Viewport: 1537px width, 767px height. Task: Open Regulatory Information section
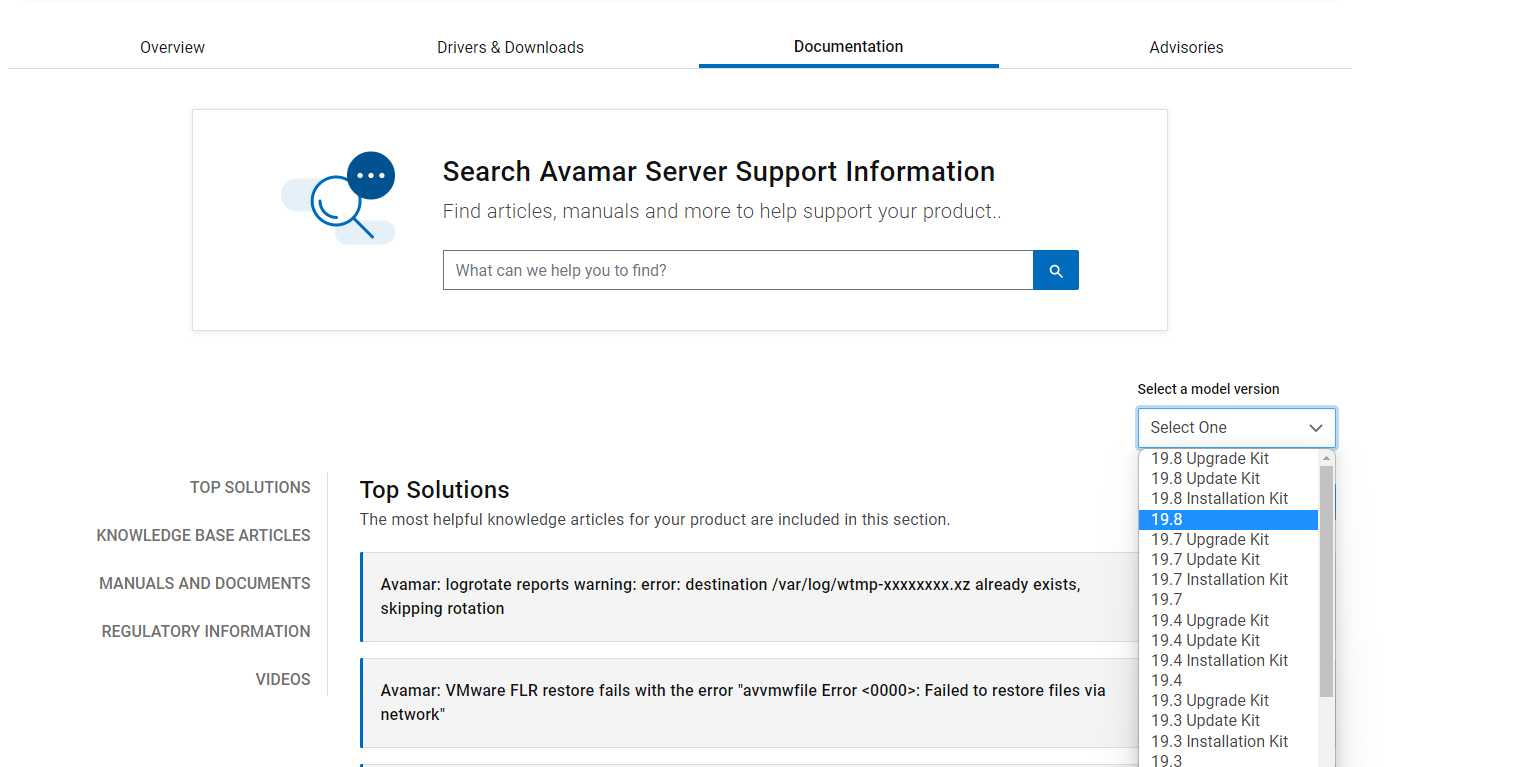[x=206, y=631]
